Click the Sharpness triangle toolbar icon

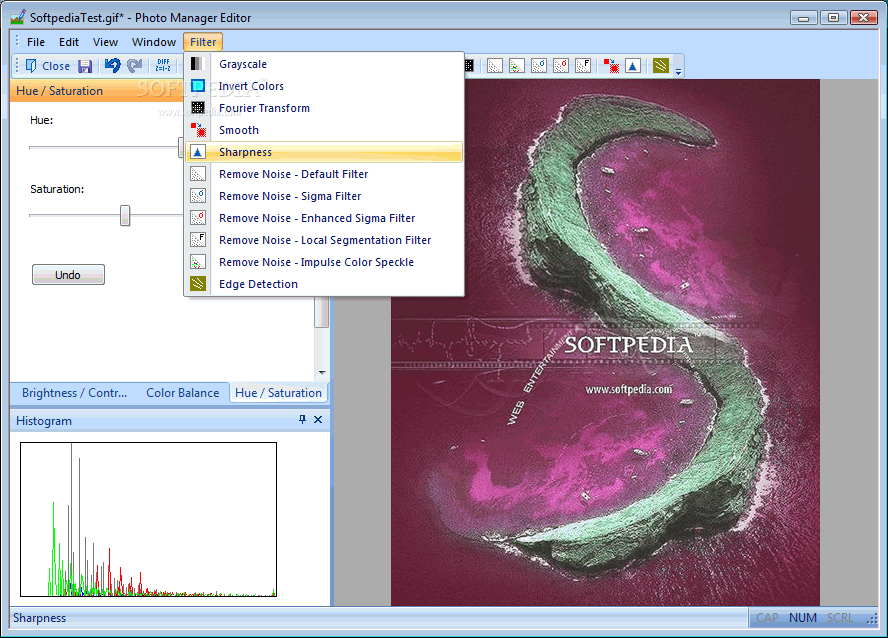633,66
